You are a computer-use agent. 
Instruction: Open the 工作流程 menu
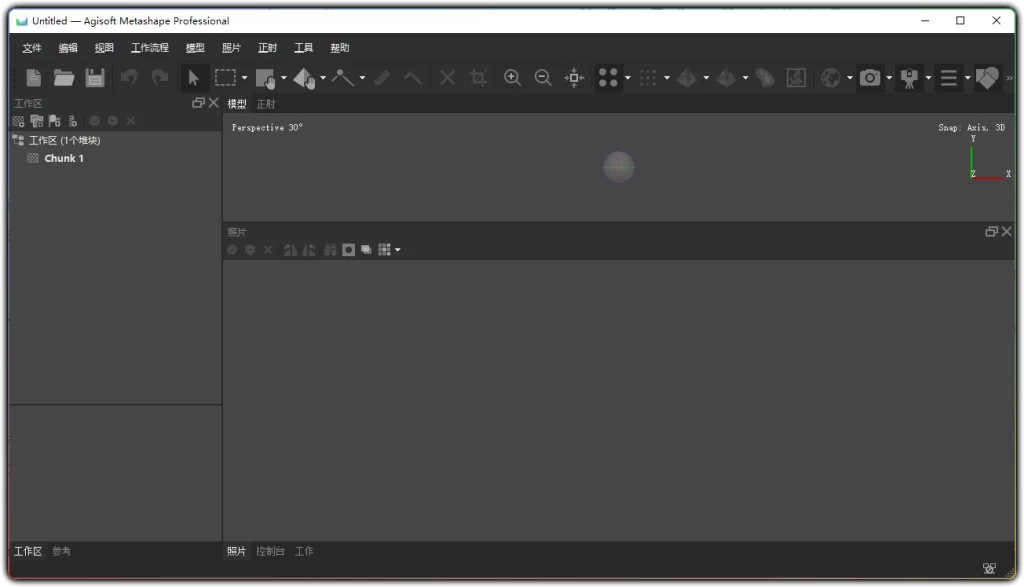pyautogui.click(x=150, y=47)
